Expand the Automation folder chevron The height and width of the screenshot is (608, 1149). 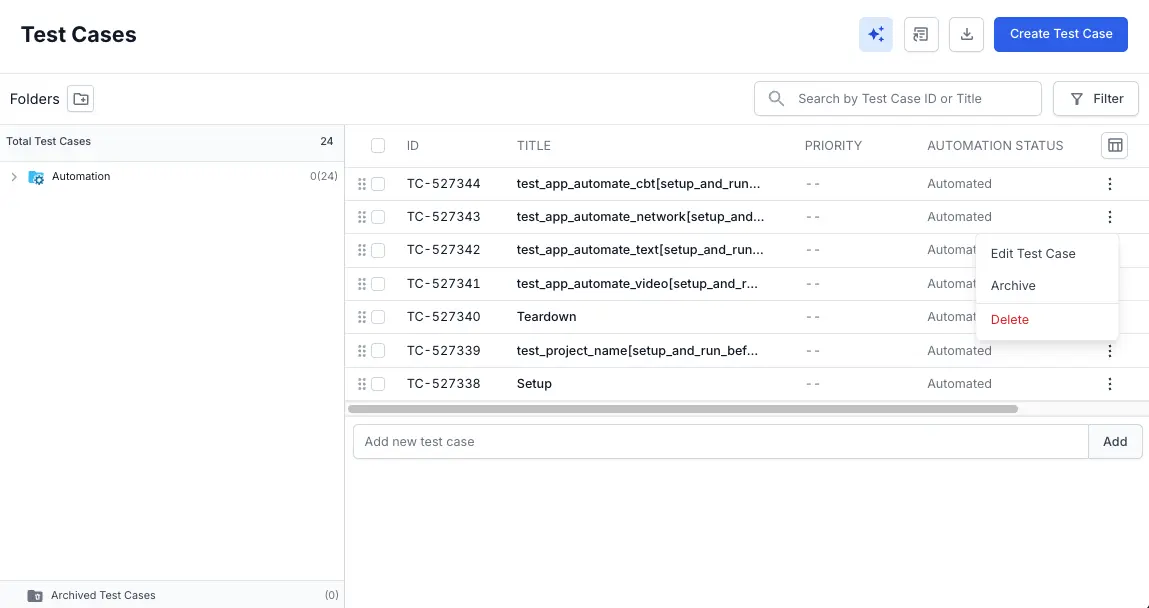coord(14,177)
